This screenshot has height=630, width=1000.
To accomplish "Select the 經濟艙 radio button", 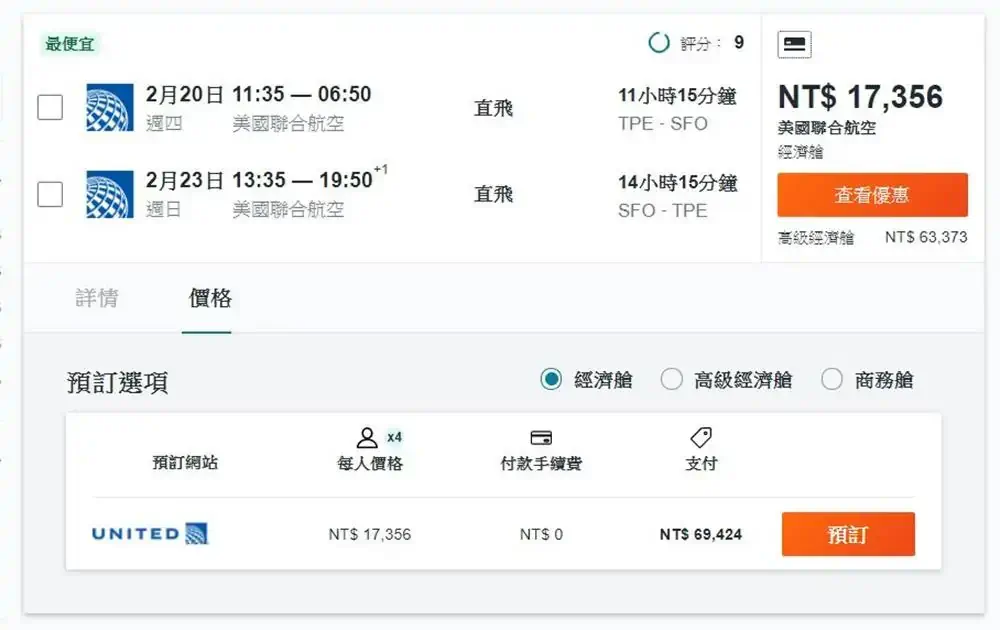I will pyautogui.click(x=551, y=379).
